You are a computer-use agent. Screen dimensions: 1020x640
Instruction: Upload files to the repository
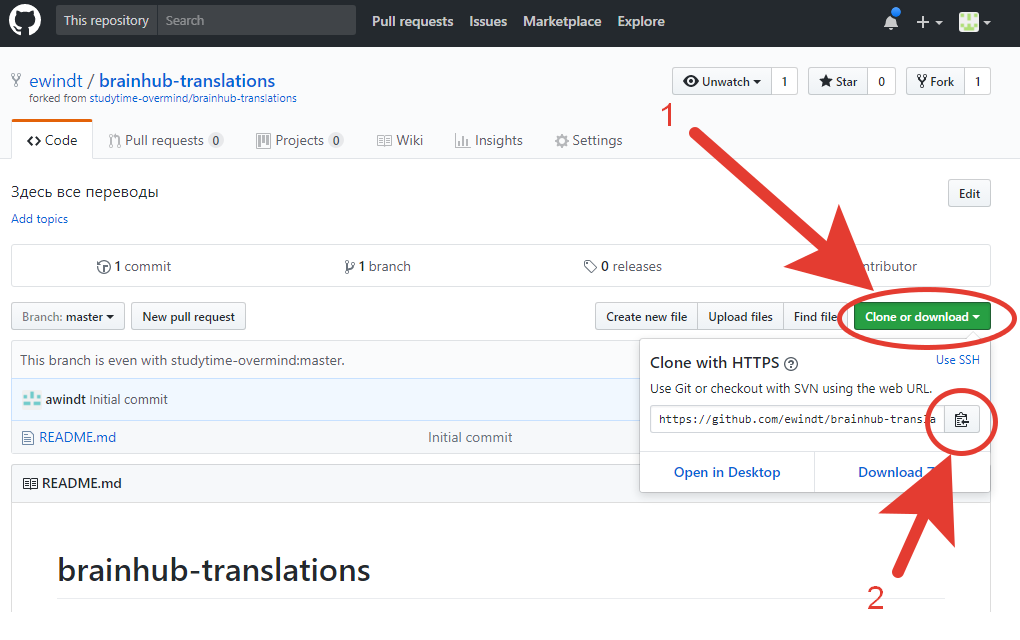click(740, 317)
